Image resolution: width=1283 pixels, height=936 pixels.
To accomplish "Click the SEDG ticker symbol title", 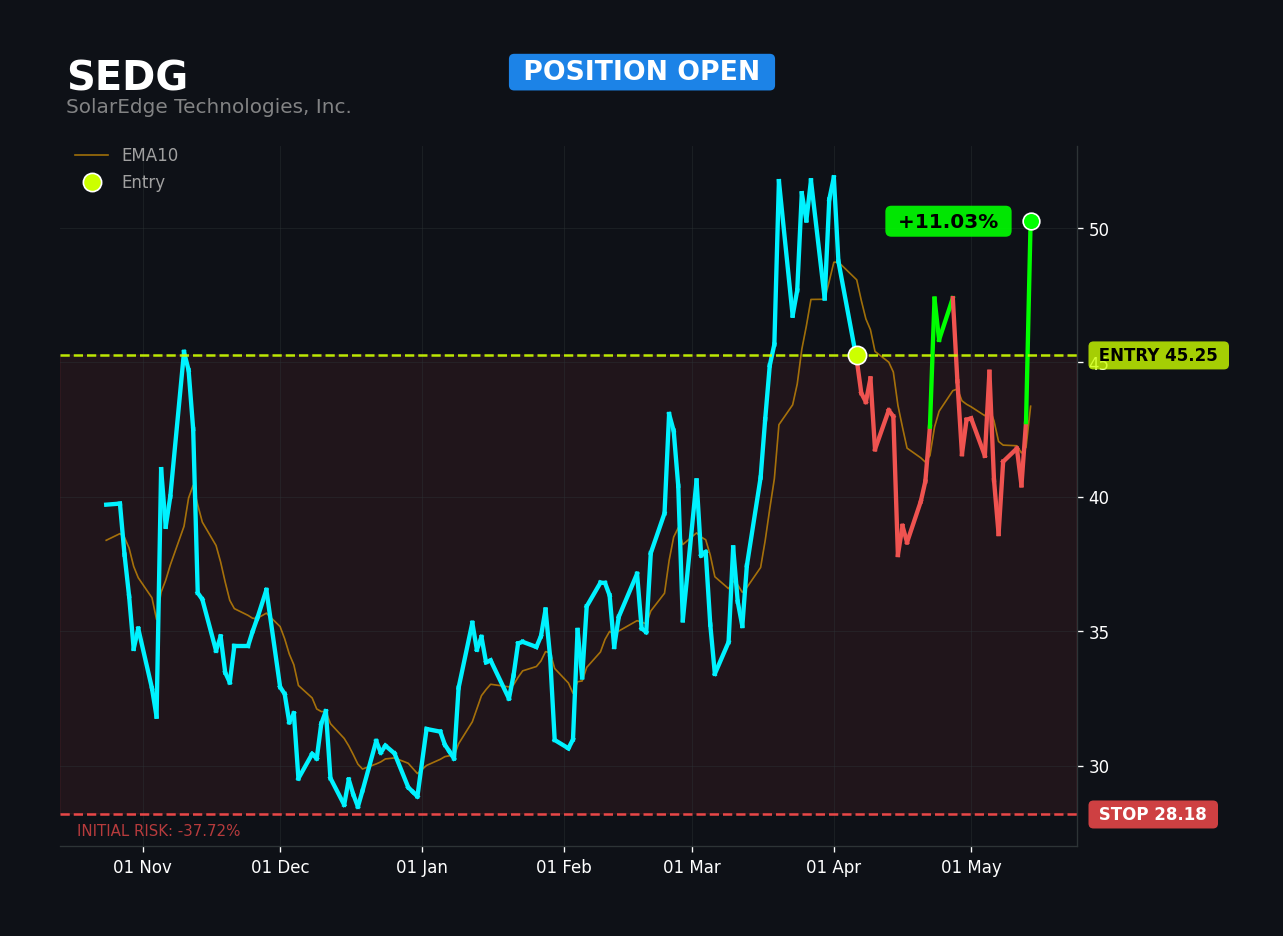I will (127, 77).
